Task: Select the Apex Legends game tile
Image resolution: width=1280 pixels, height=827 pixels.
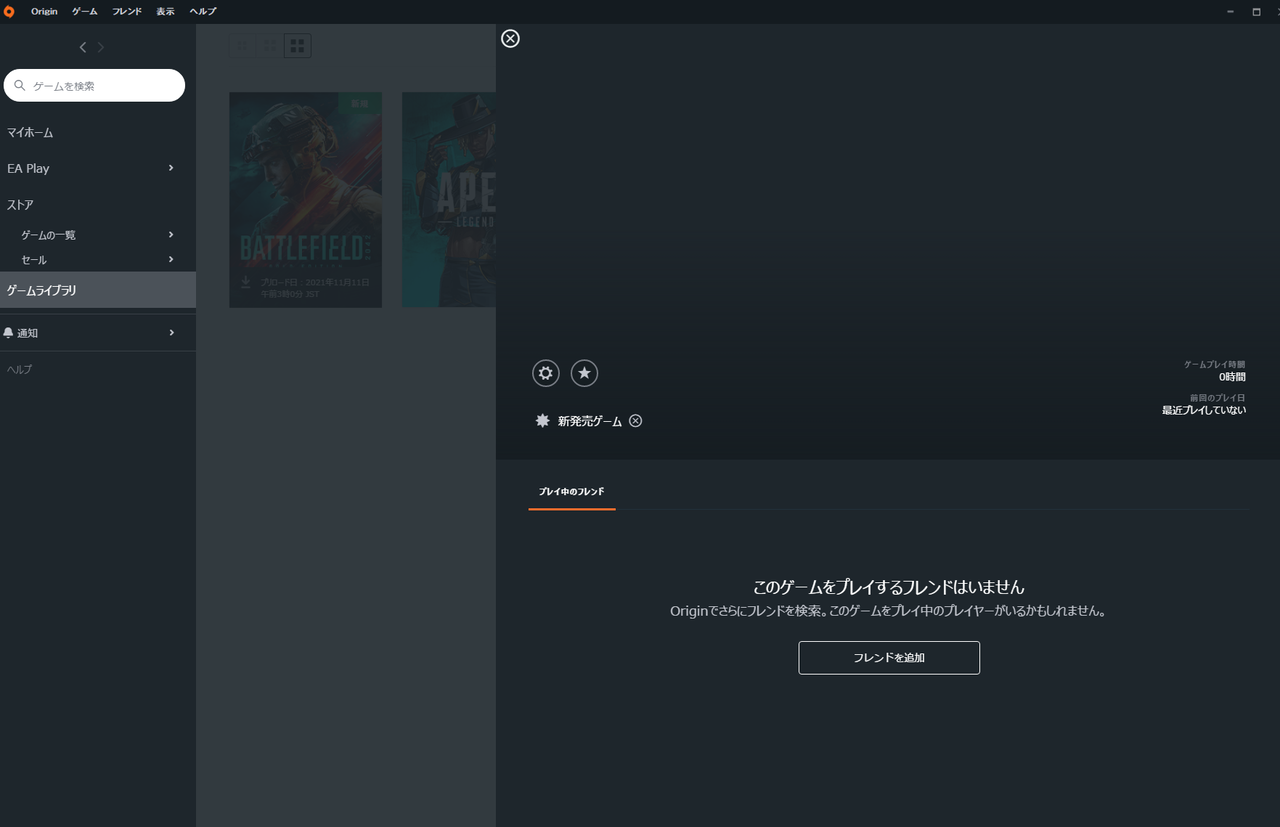Action: point(449,200)
